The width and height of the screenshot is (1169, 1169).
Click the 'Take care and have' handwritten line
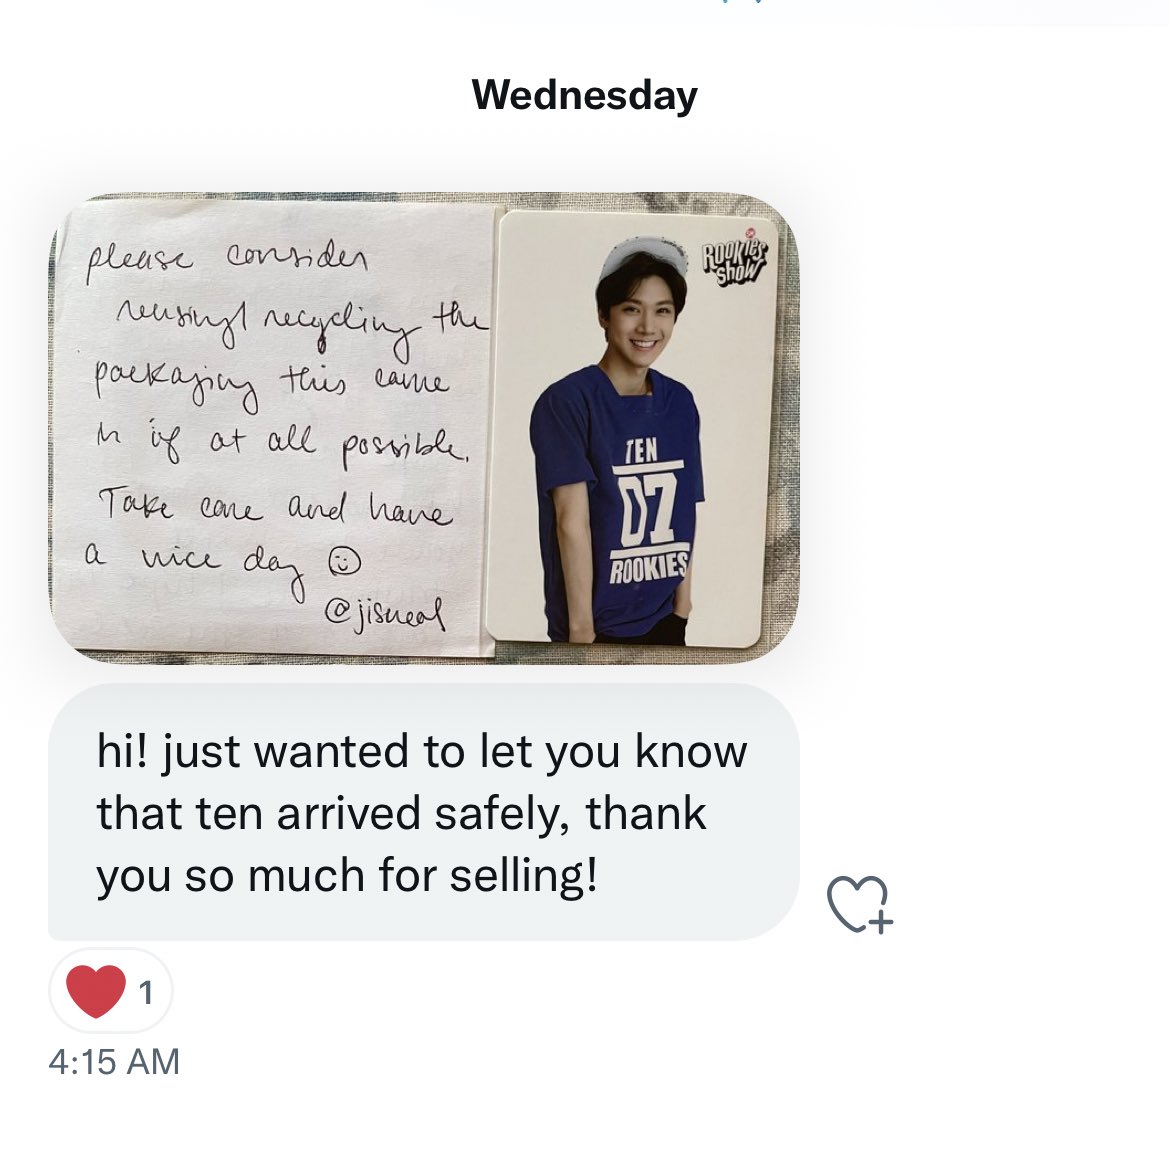[x=276, y=508]
